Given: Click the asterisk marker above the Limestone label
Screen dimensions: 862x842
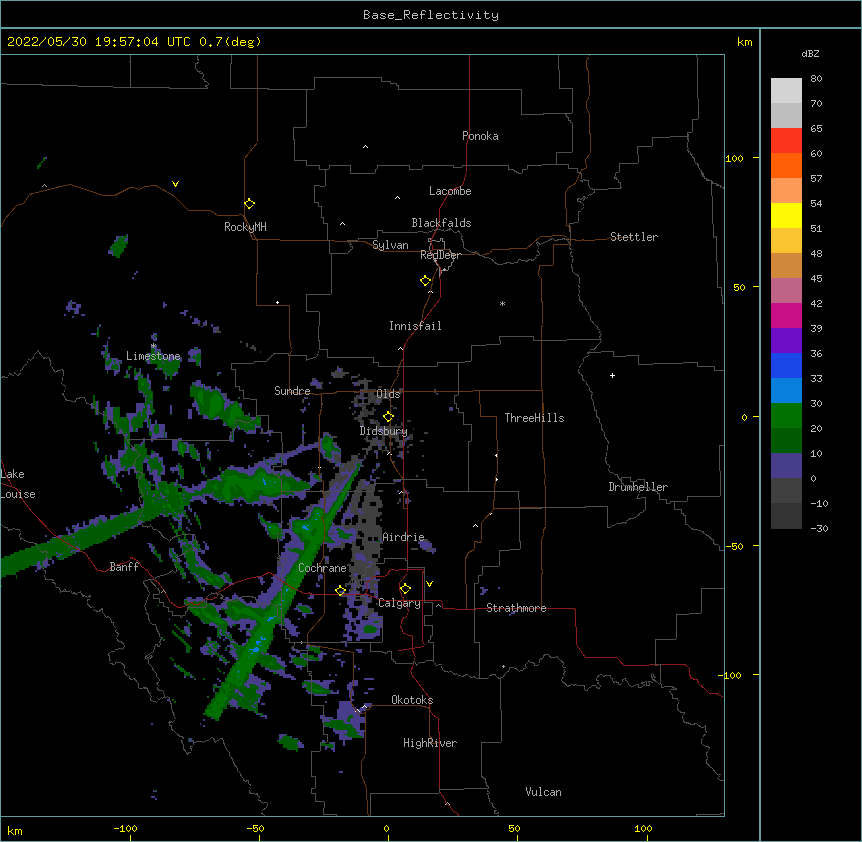Looking at the screenshot, I should coord(153,346).
